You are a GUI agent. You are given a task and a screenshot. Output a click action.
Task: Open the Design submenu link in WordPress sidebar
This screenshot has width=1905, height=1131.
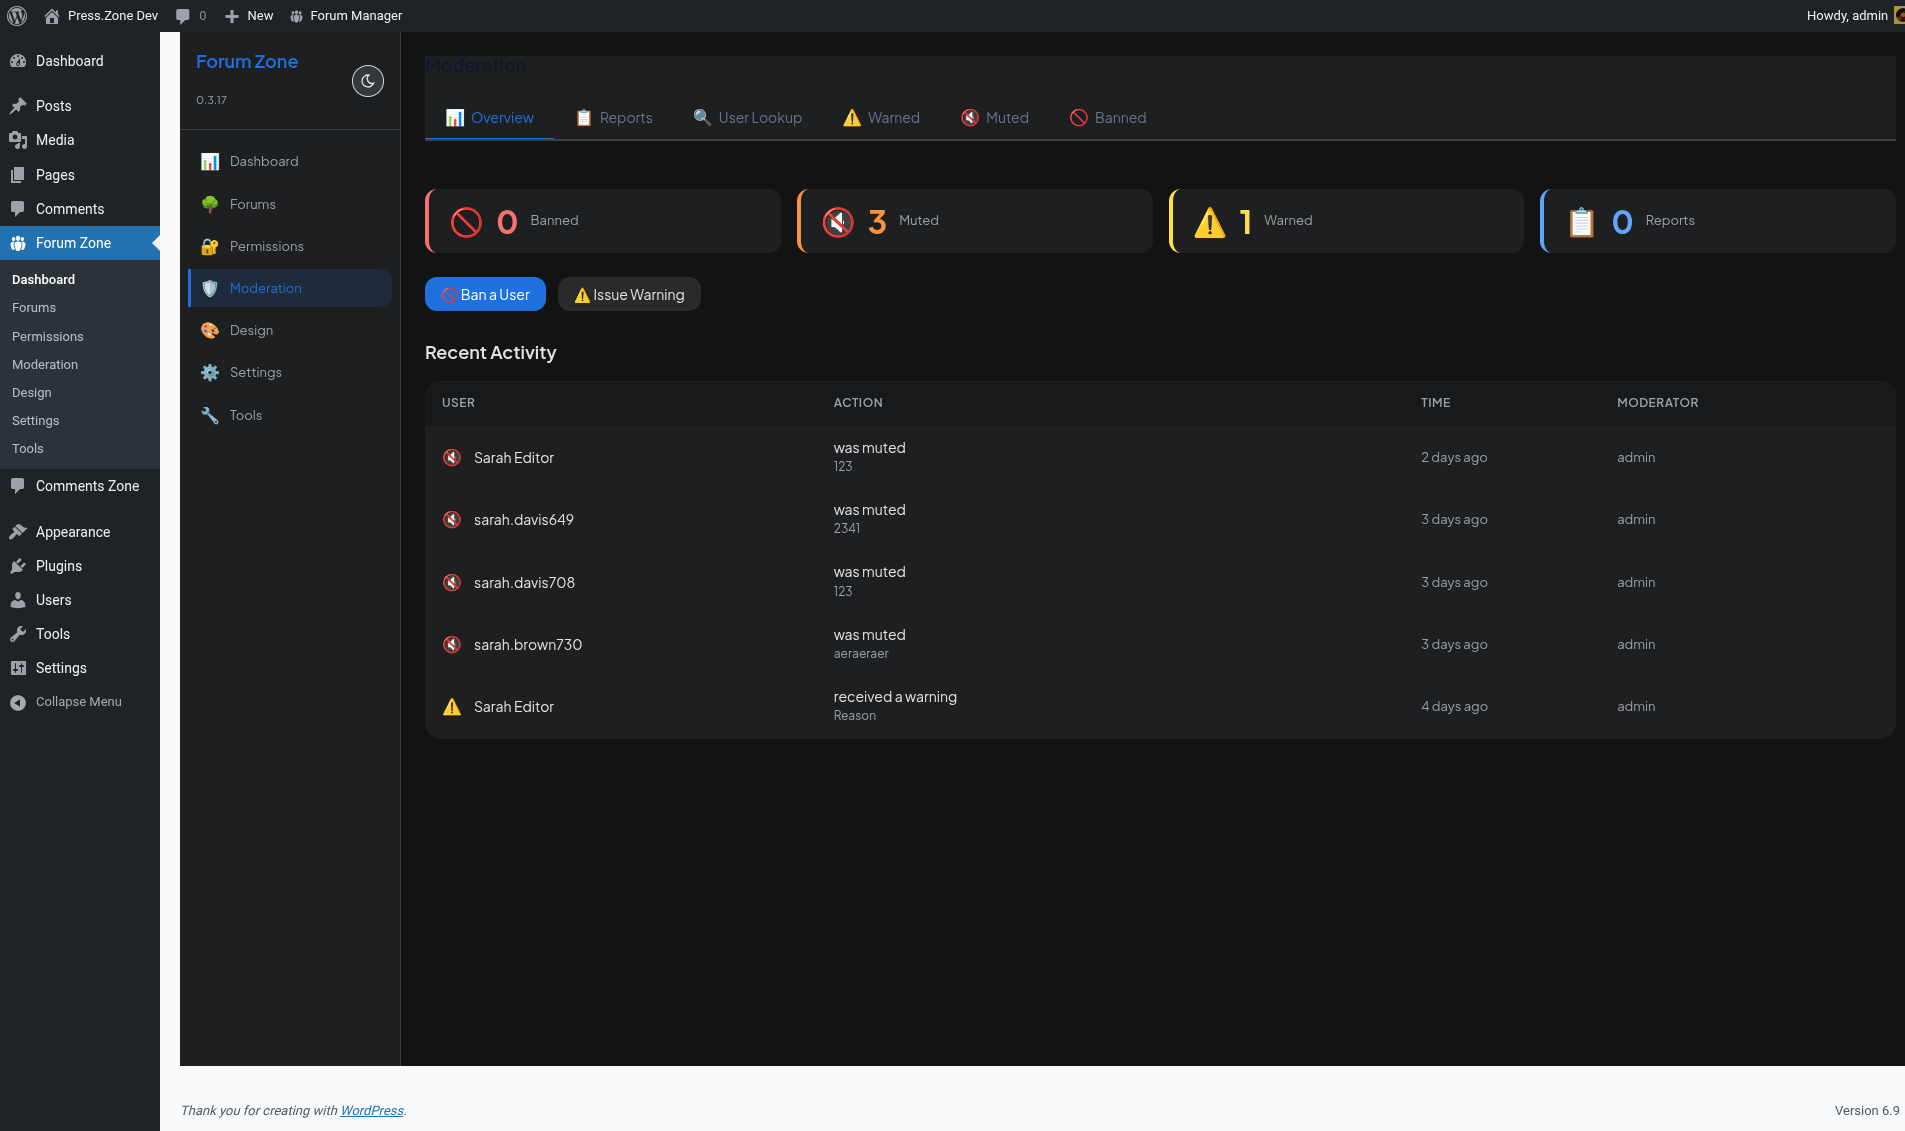click(32, 393)
